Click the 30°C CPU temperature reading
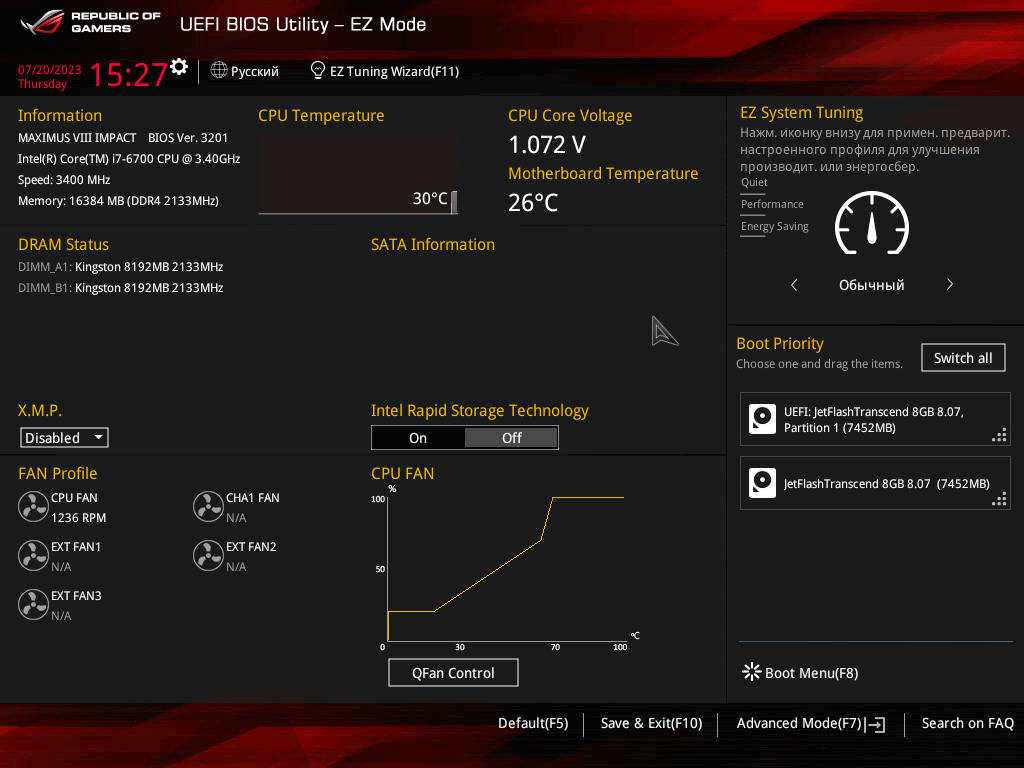Screen dimensions: 1024x768 (430, 199)
